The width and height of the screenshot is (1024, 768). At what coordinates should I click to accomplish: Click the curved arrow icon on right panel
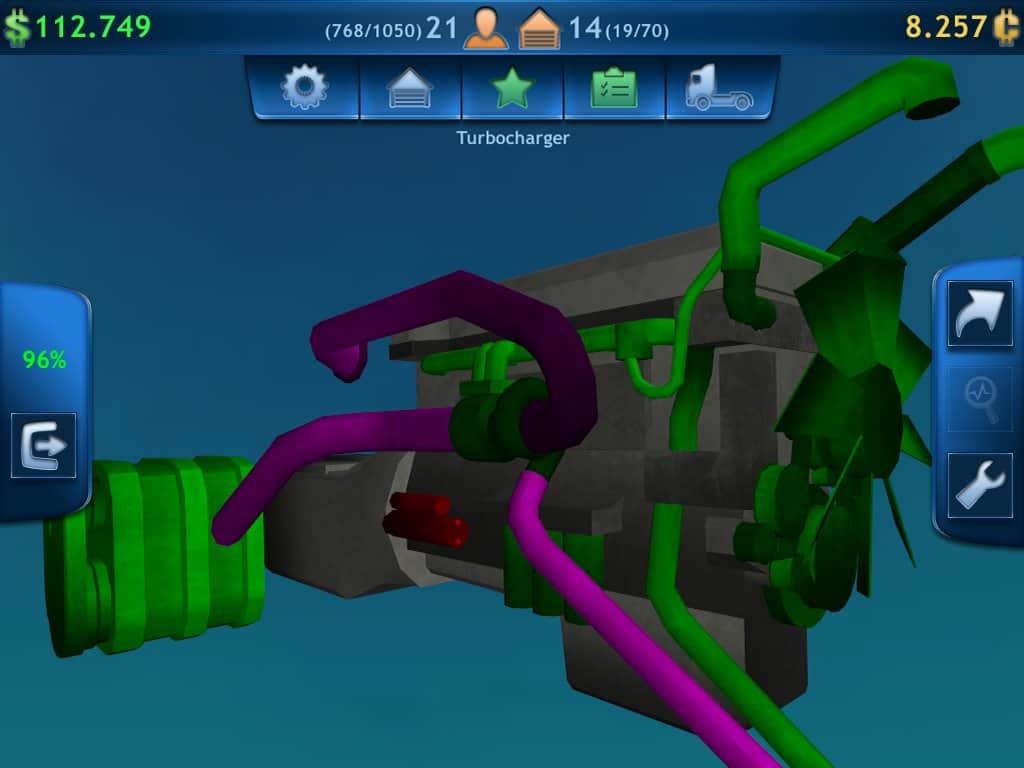coord(979,314)
